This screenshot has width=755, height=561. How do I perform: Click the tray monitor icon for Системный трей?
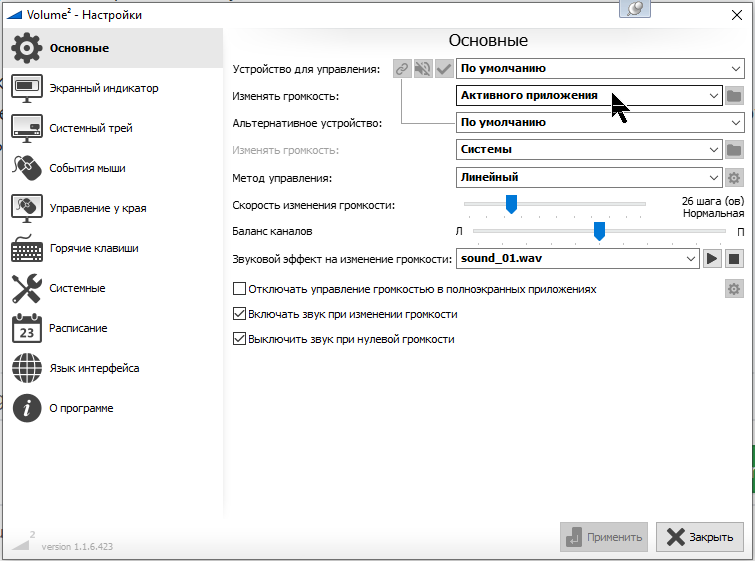26,128
